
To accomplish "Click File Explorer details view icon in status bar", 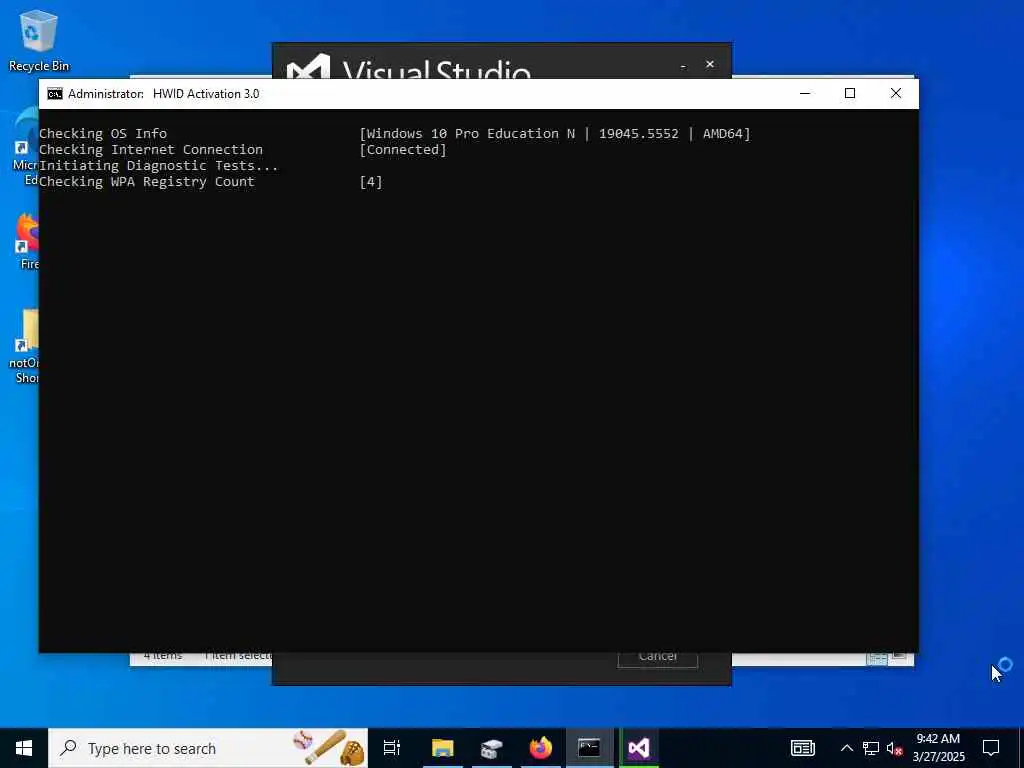I will pyautogui.click(x=876, y=658).
